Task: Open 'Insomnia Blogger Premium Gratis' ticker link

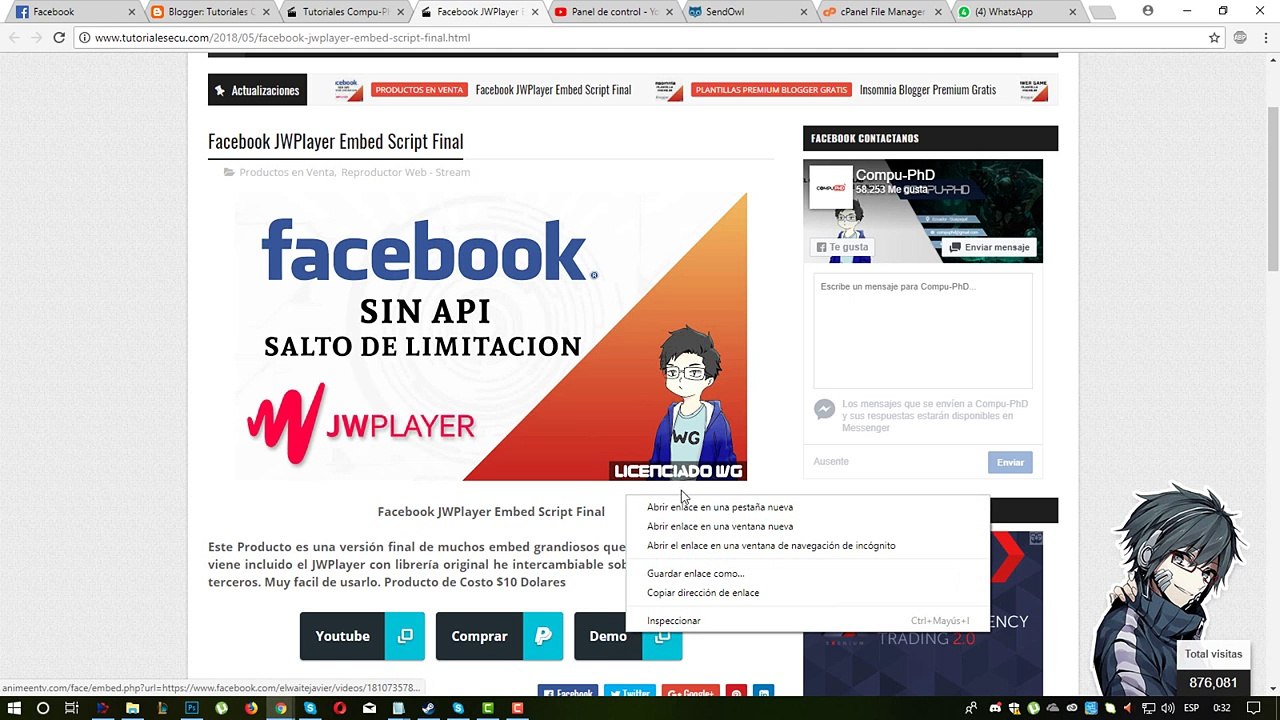Action: (928, 90)
